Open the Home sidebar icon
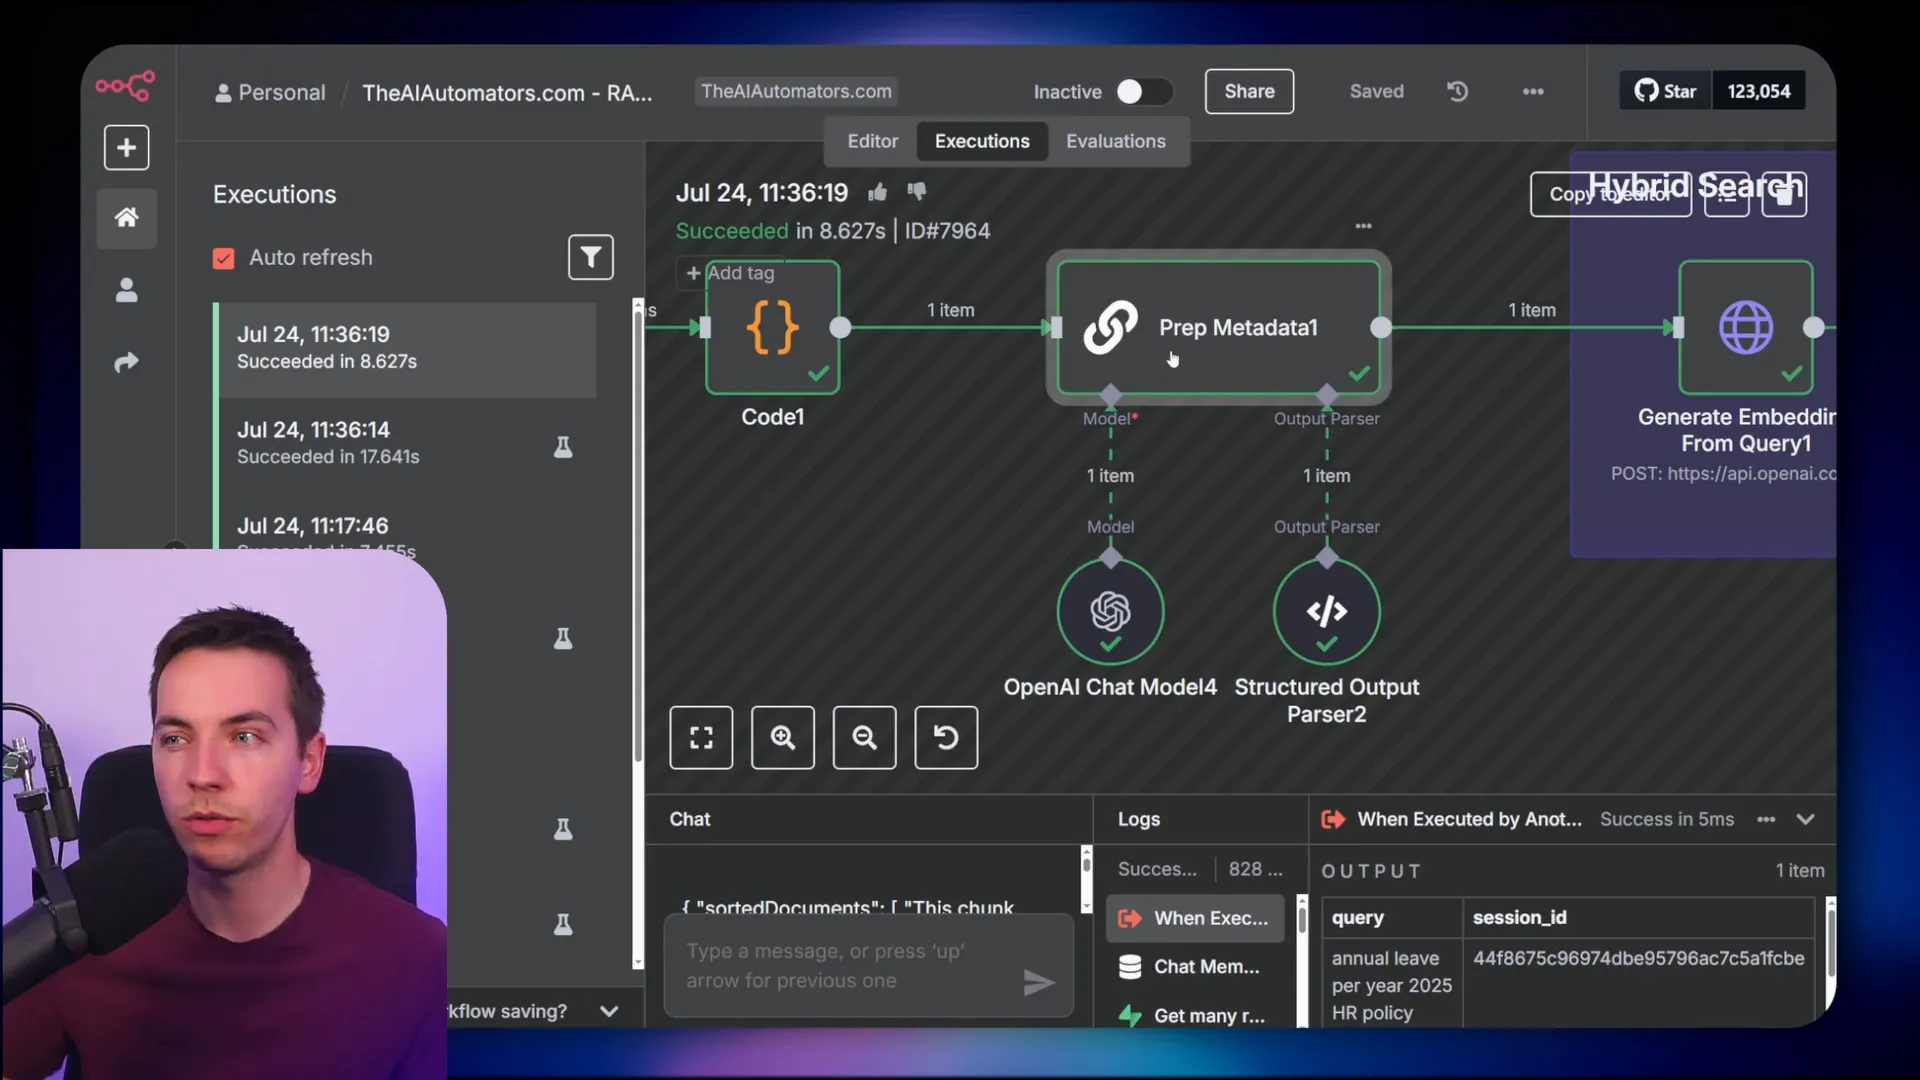 [x=126, y=217]
